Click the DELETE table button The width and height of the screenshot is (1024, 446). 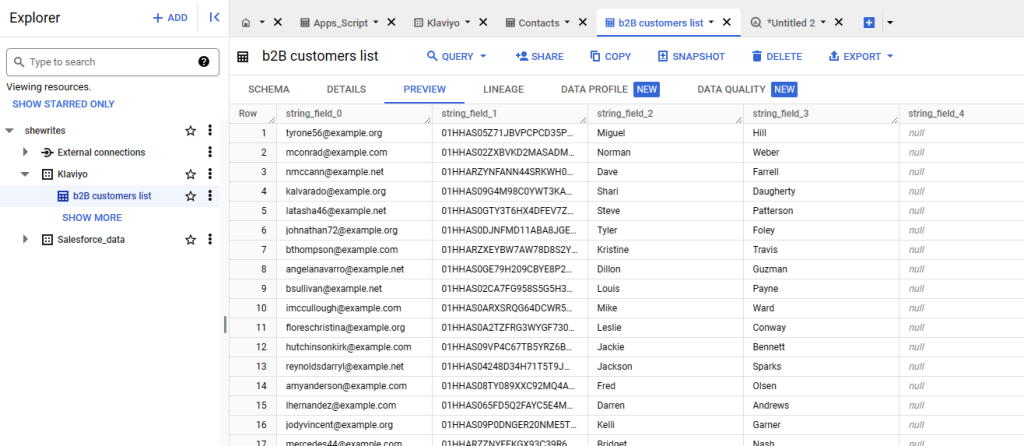776,57
